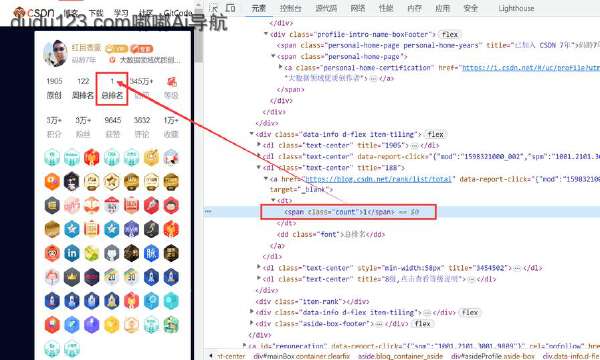Select the 元素 tab in DevTools

point(259,8)
